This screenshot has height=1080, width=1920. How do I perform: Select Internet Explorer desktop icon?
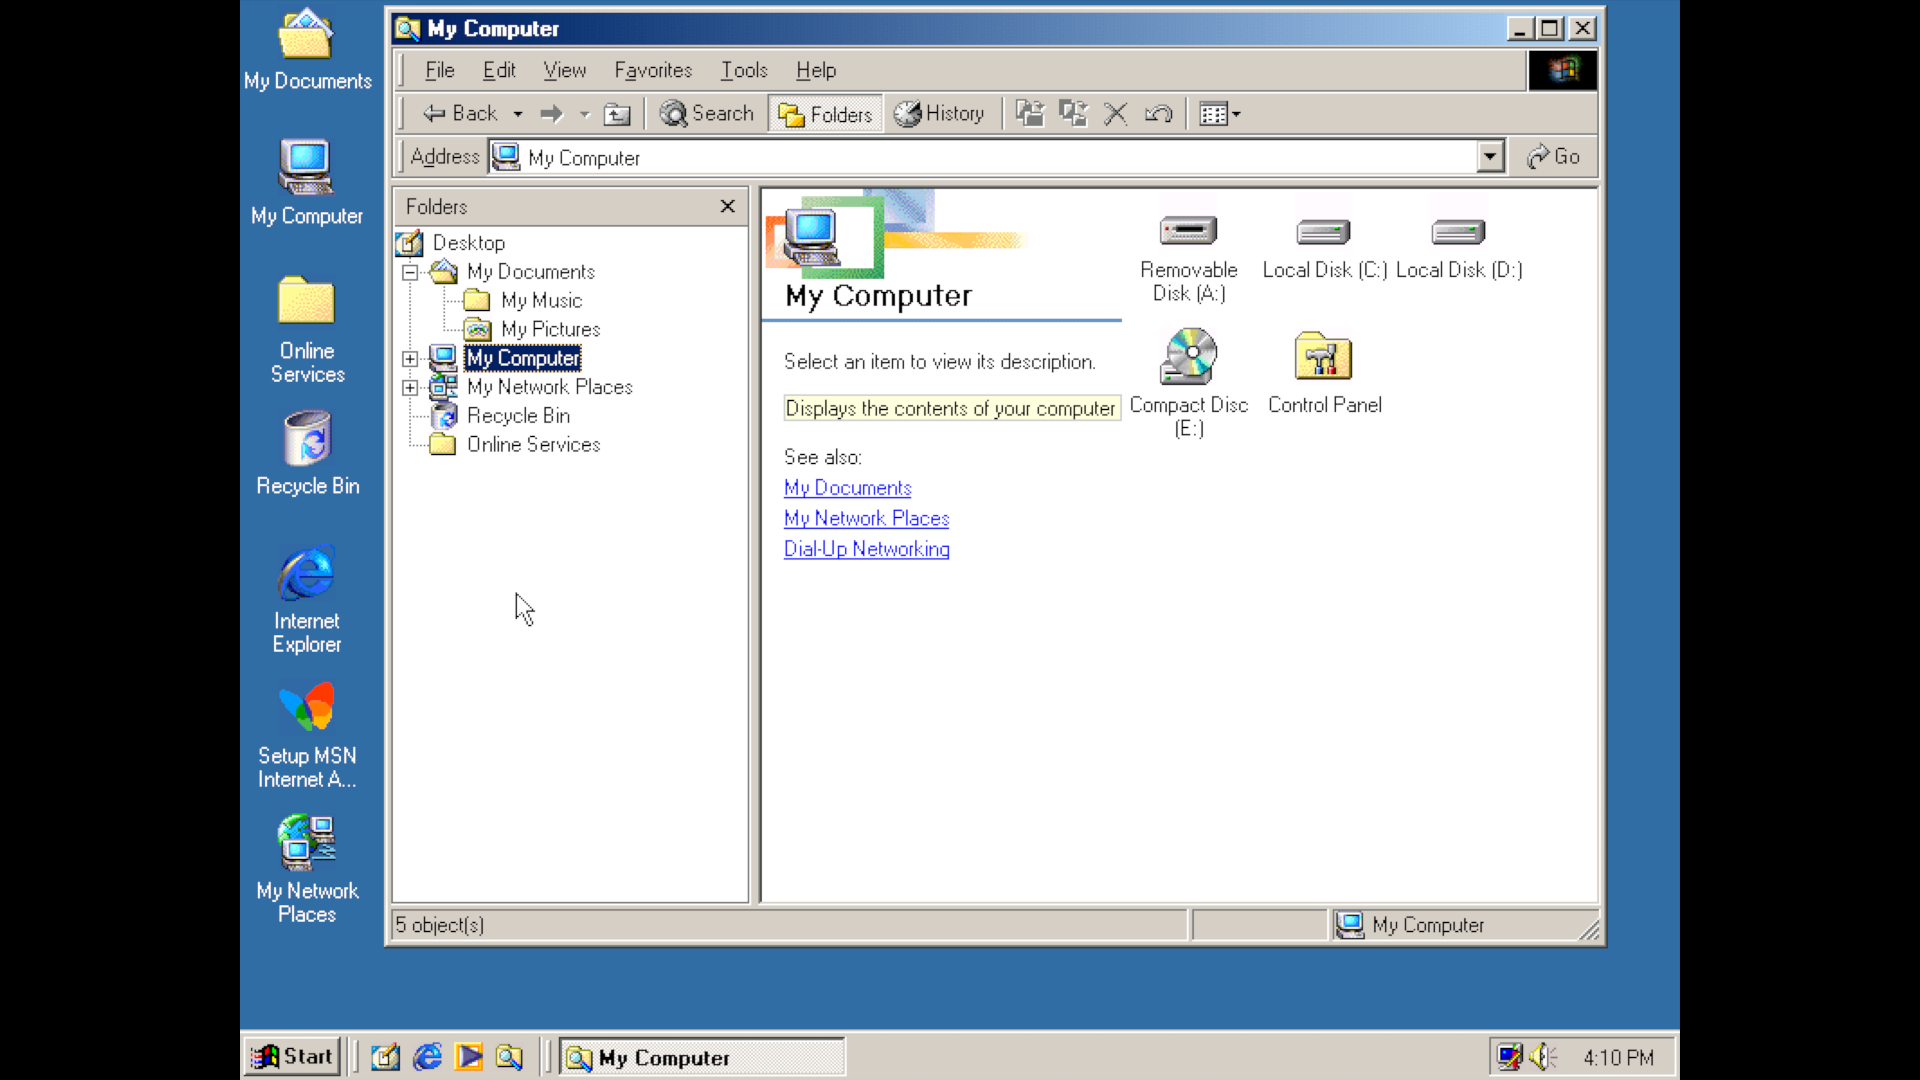(307, 600)
